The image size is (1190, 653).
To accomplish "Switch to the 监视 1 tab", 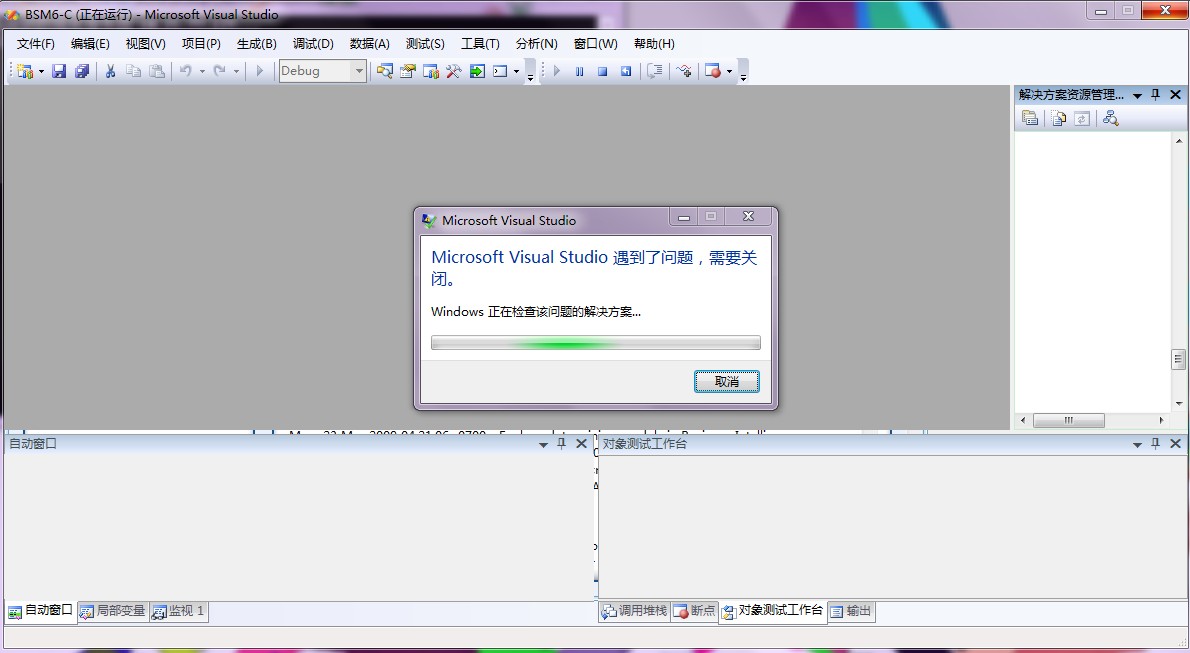I will click(178, 611).
